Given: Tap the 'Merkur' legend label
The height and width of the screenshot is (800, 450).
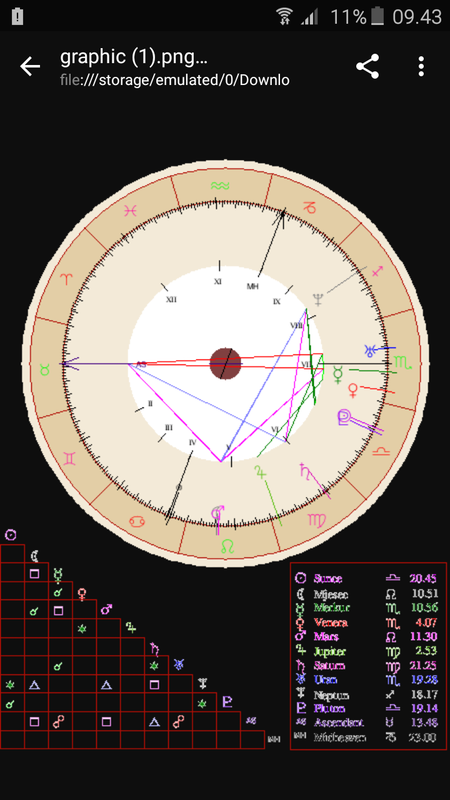Looking at the screenshot, I should coord(332,608).
